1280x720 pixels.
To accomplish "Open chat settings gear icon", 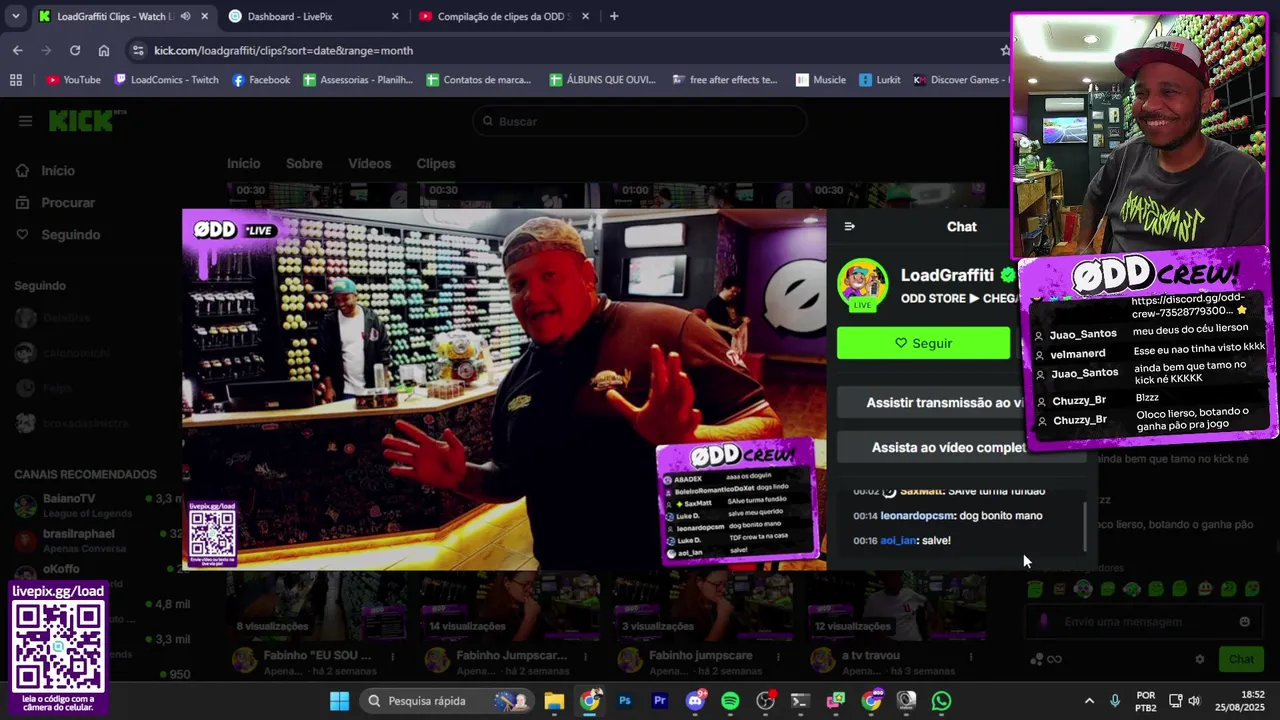I will (x=1200, y=659).
